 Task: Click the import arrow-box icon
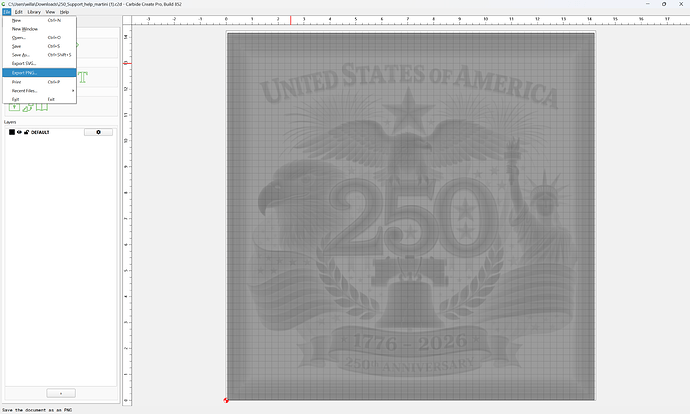(15, 107)
